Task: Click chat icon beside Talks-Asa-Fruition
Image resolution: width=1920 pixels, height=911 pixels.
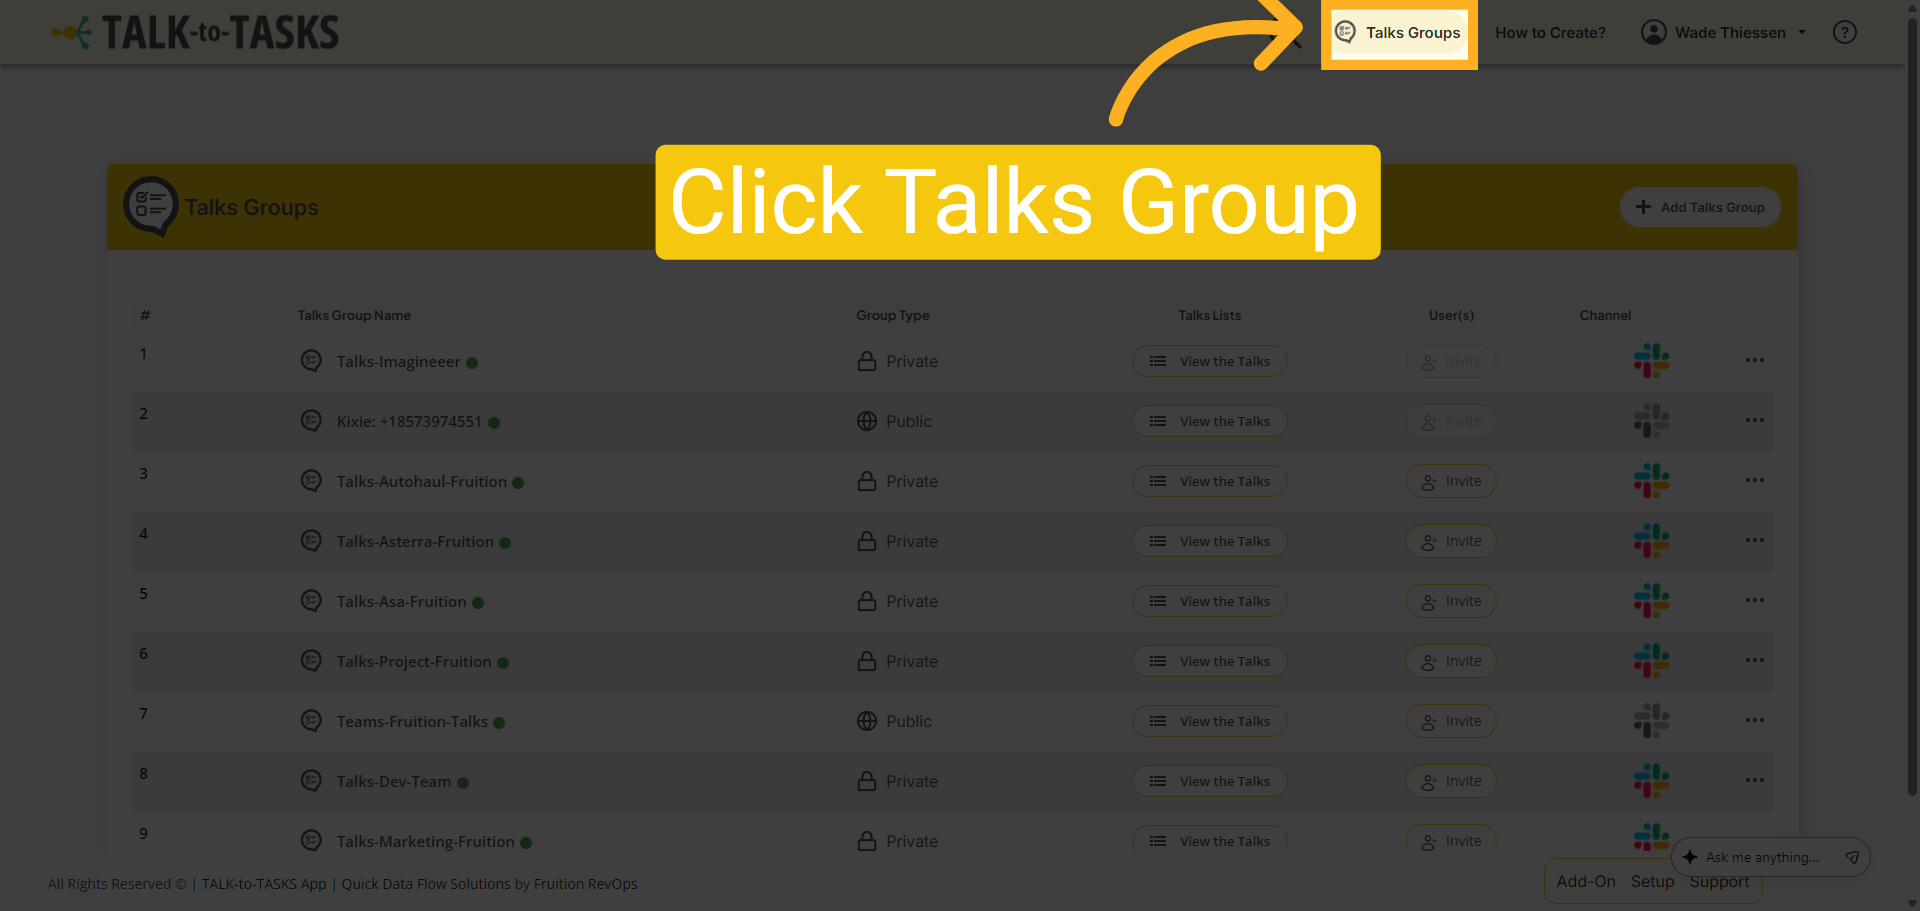Action: point(311,601)
